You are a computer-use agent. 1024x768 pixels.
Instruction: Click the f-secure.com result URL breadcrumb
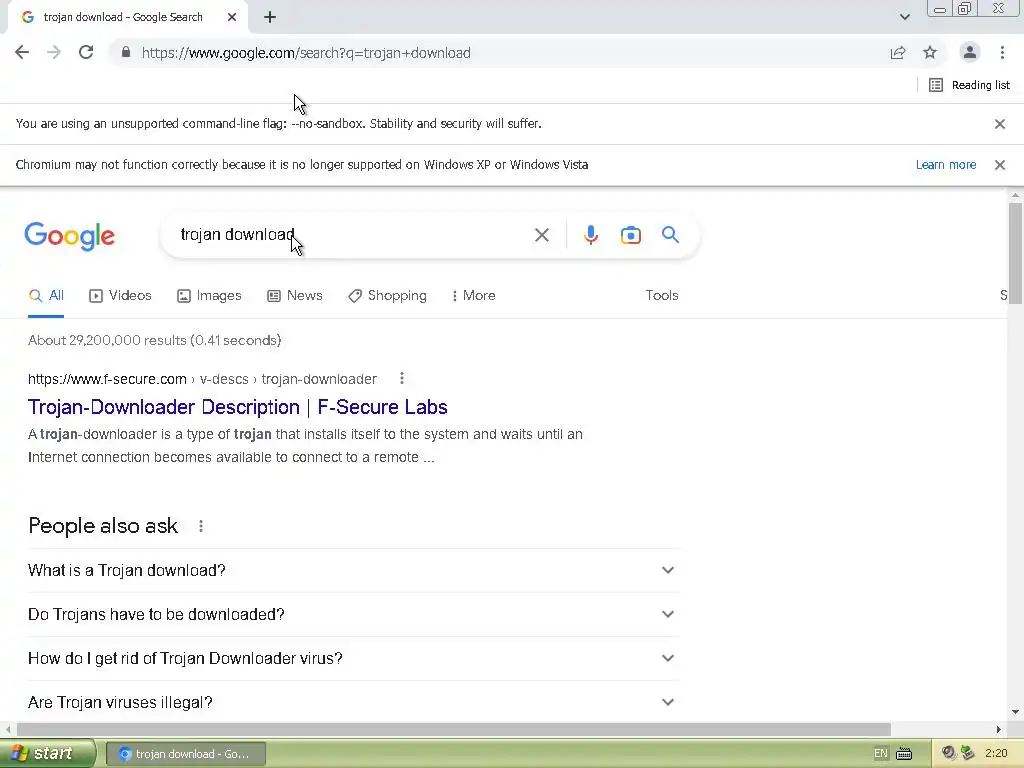202,379
